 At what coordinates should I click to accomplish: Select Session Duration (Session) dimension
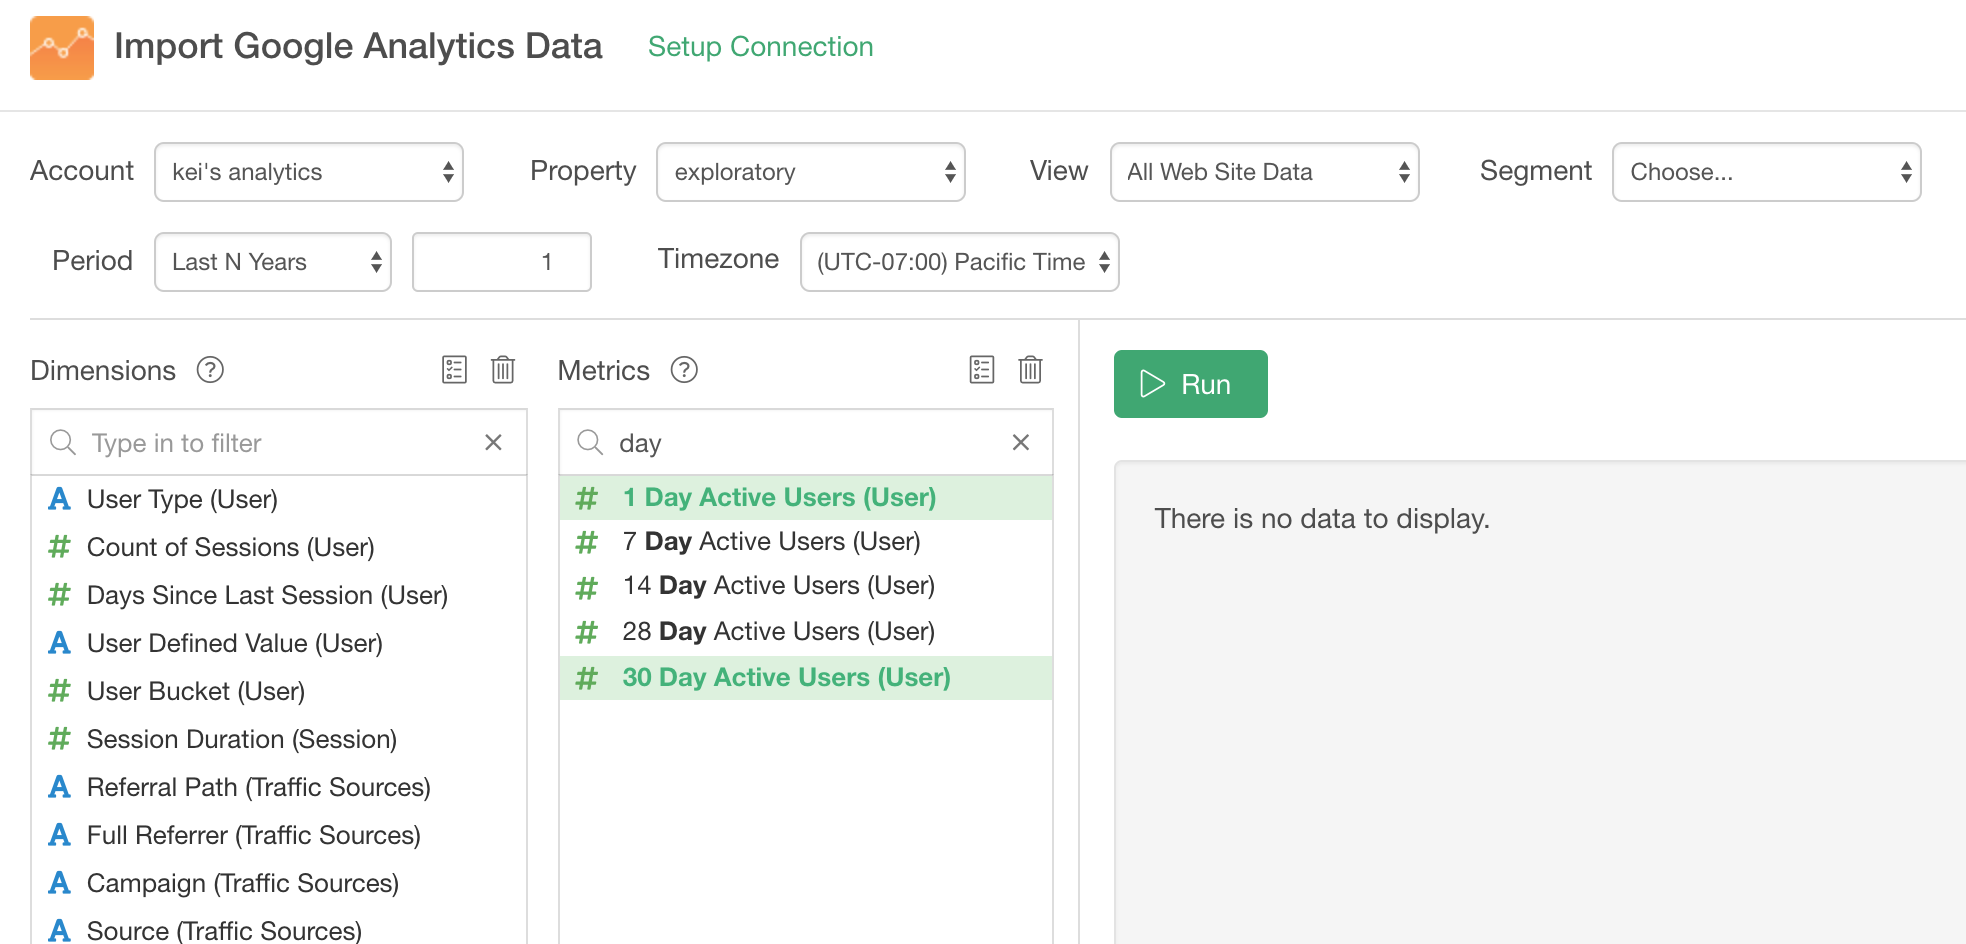click(x=279, y=739)
